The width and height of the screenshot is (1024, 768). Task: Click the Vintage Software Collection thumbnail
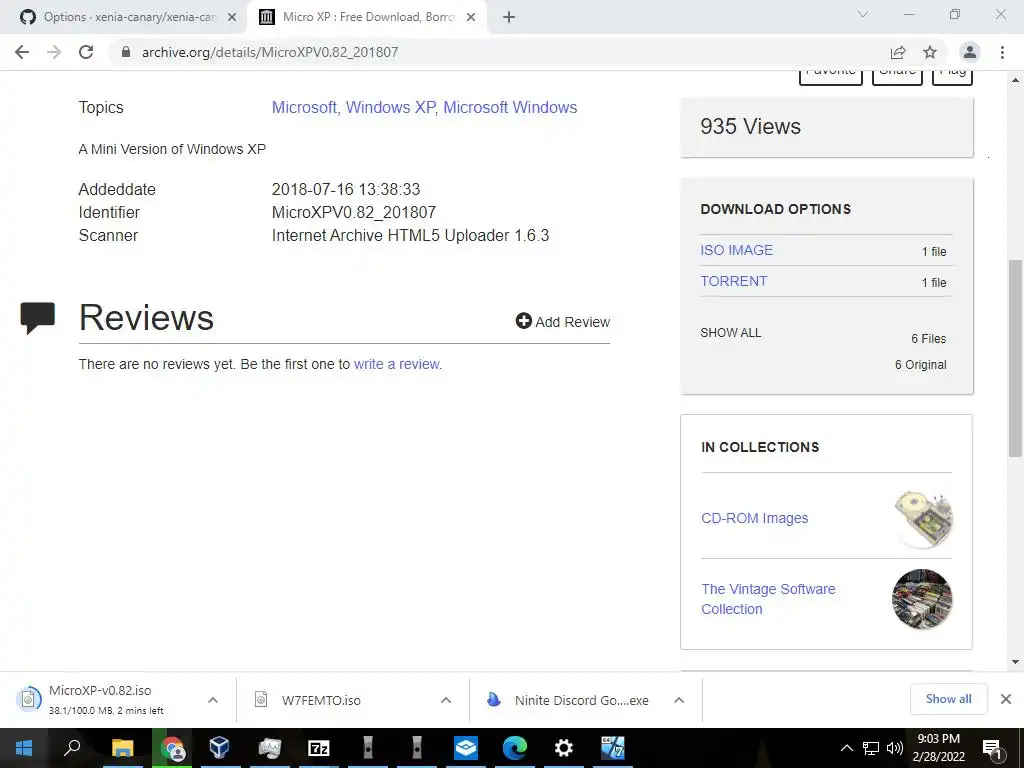pos(922,599)
